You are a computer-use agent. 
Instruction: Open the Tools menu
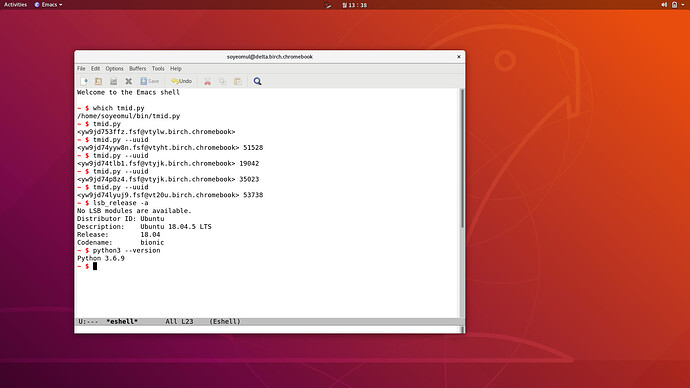[x=158, y=69]
